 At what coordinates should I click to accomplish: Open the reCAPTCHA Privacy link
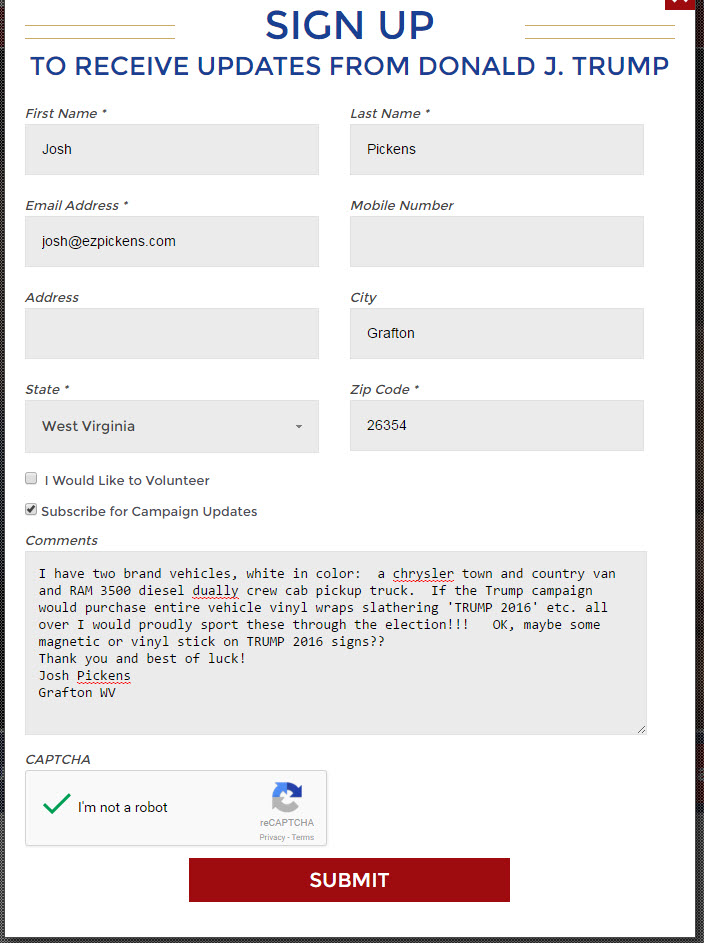(272, 837)
